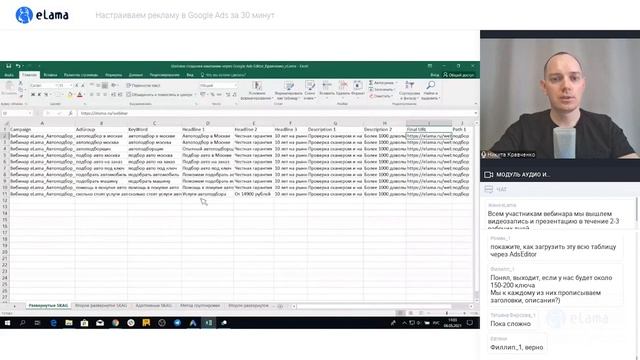
Task: Click the eLama logo
Action: click(x=42, y=15)
